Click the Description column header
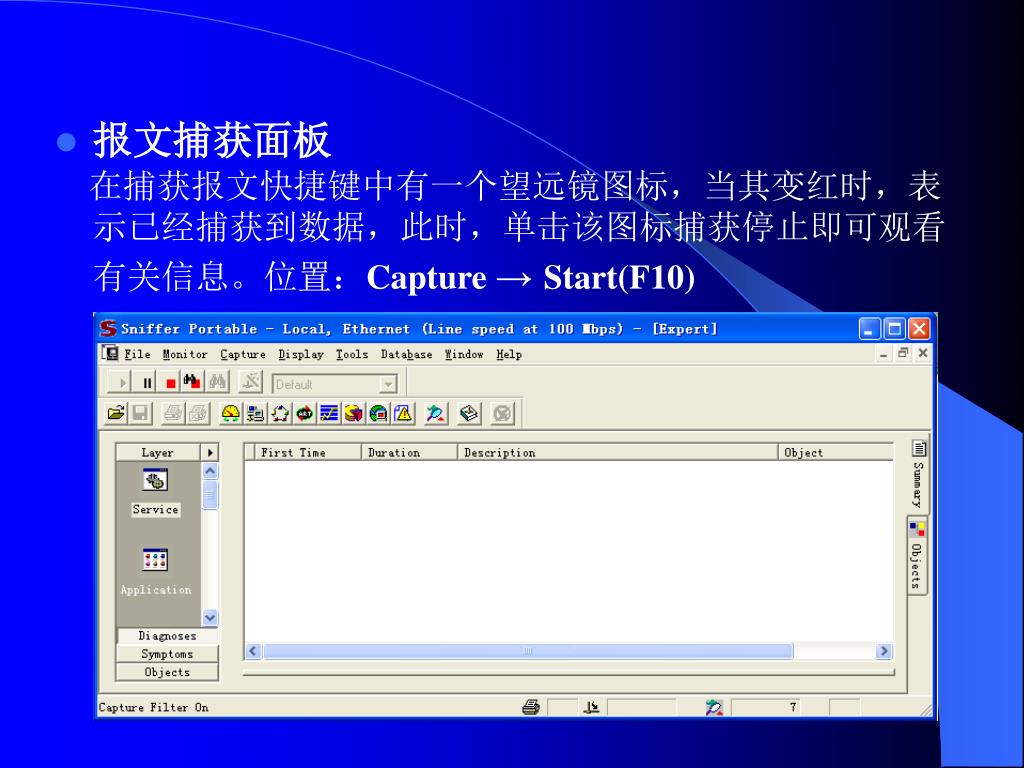Viewport: 1024px width, 768px height. click(x=617, y=452)
